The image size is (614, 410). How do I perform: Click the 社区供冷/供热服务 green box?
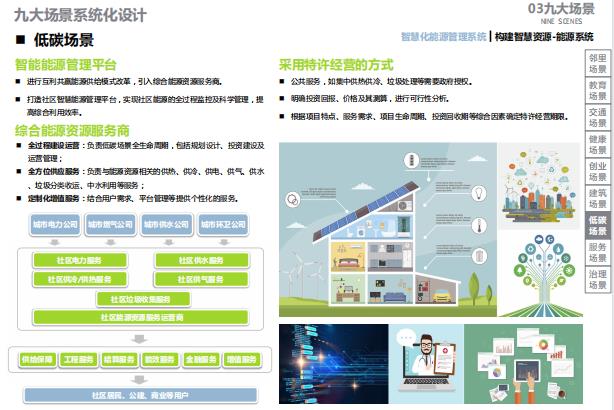click(x=80, y=279)
